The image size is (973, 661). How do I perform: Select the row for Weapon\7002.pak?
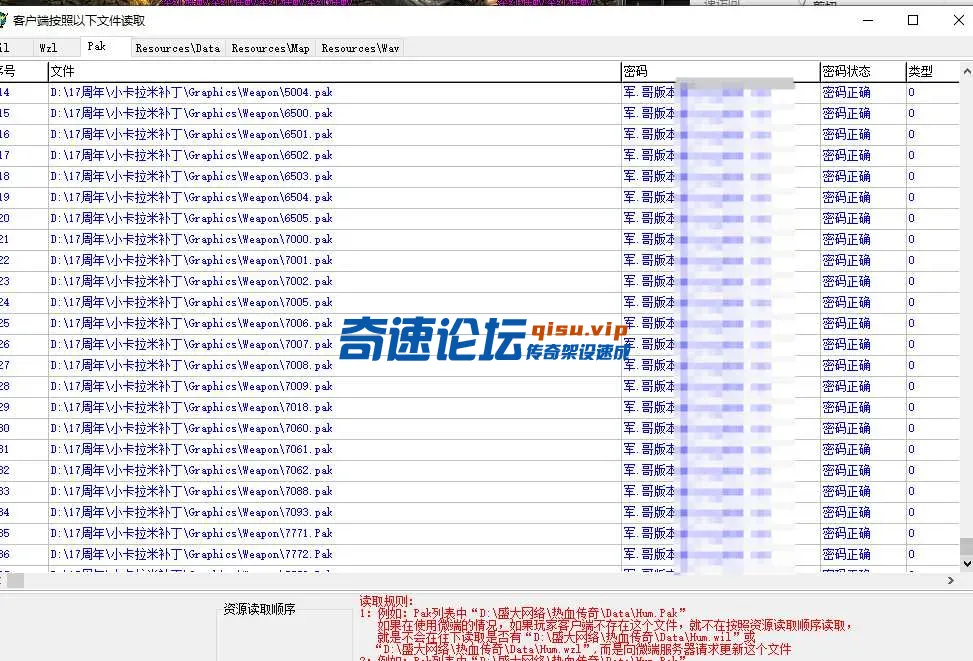(480, 282)
